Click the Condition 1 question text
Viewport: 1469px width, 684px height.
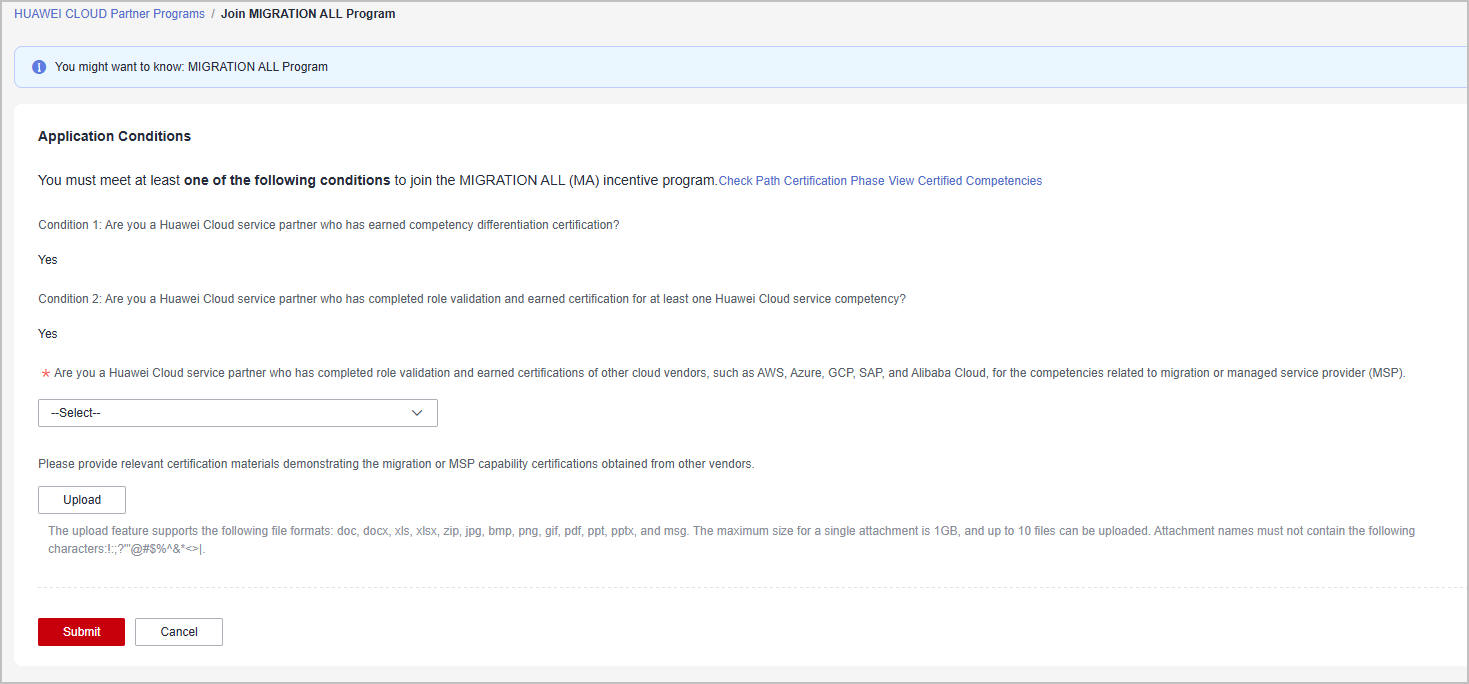click(x=329, y=225)
